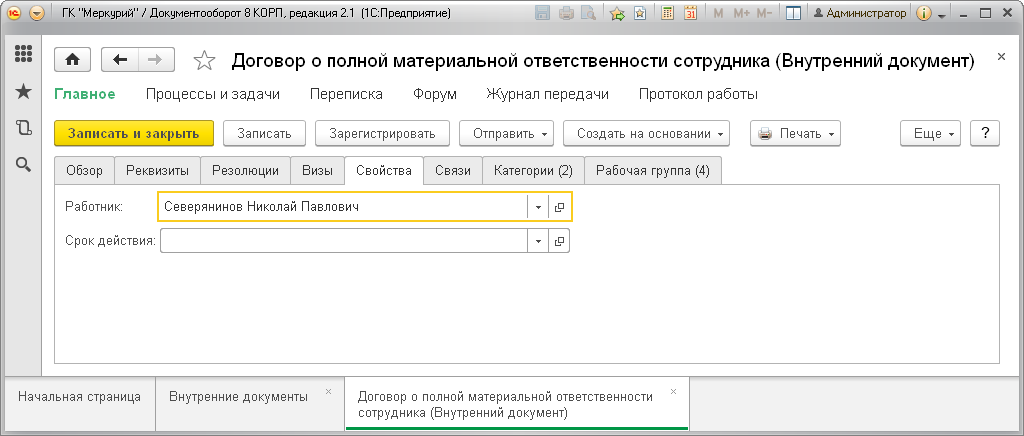Click Записать и закрыть button
This screenshot has width=1024, height=436.
pos(134,133)
